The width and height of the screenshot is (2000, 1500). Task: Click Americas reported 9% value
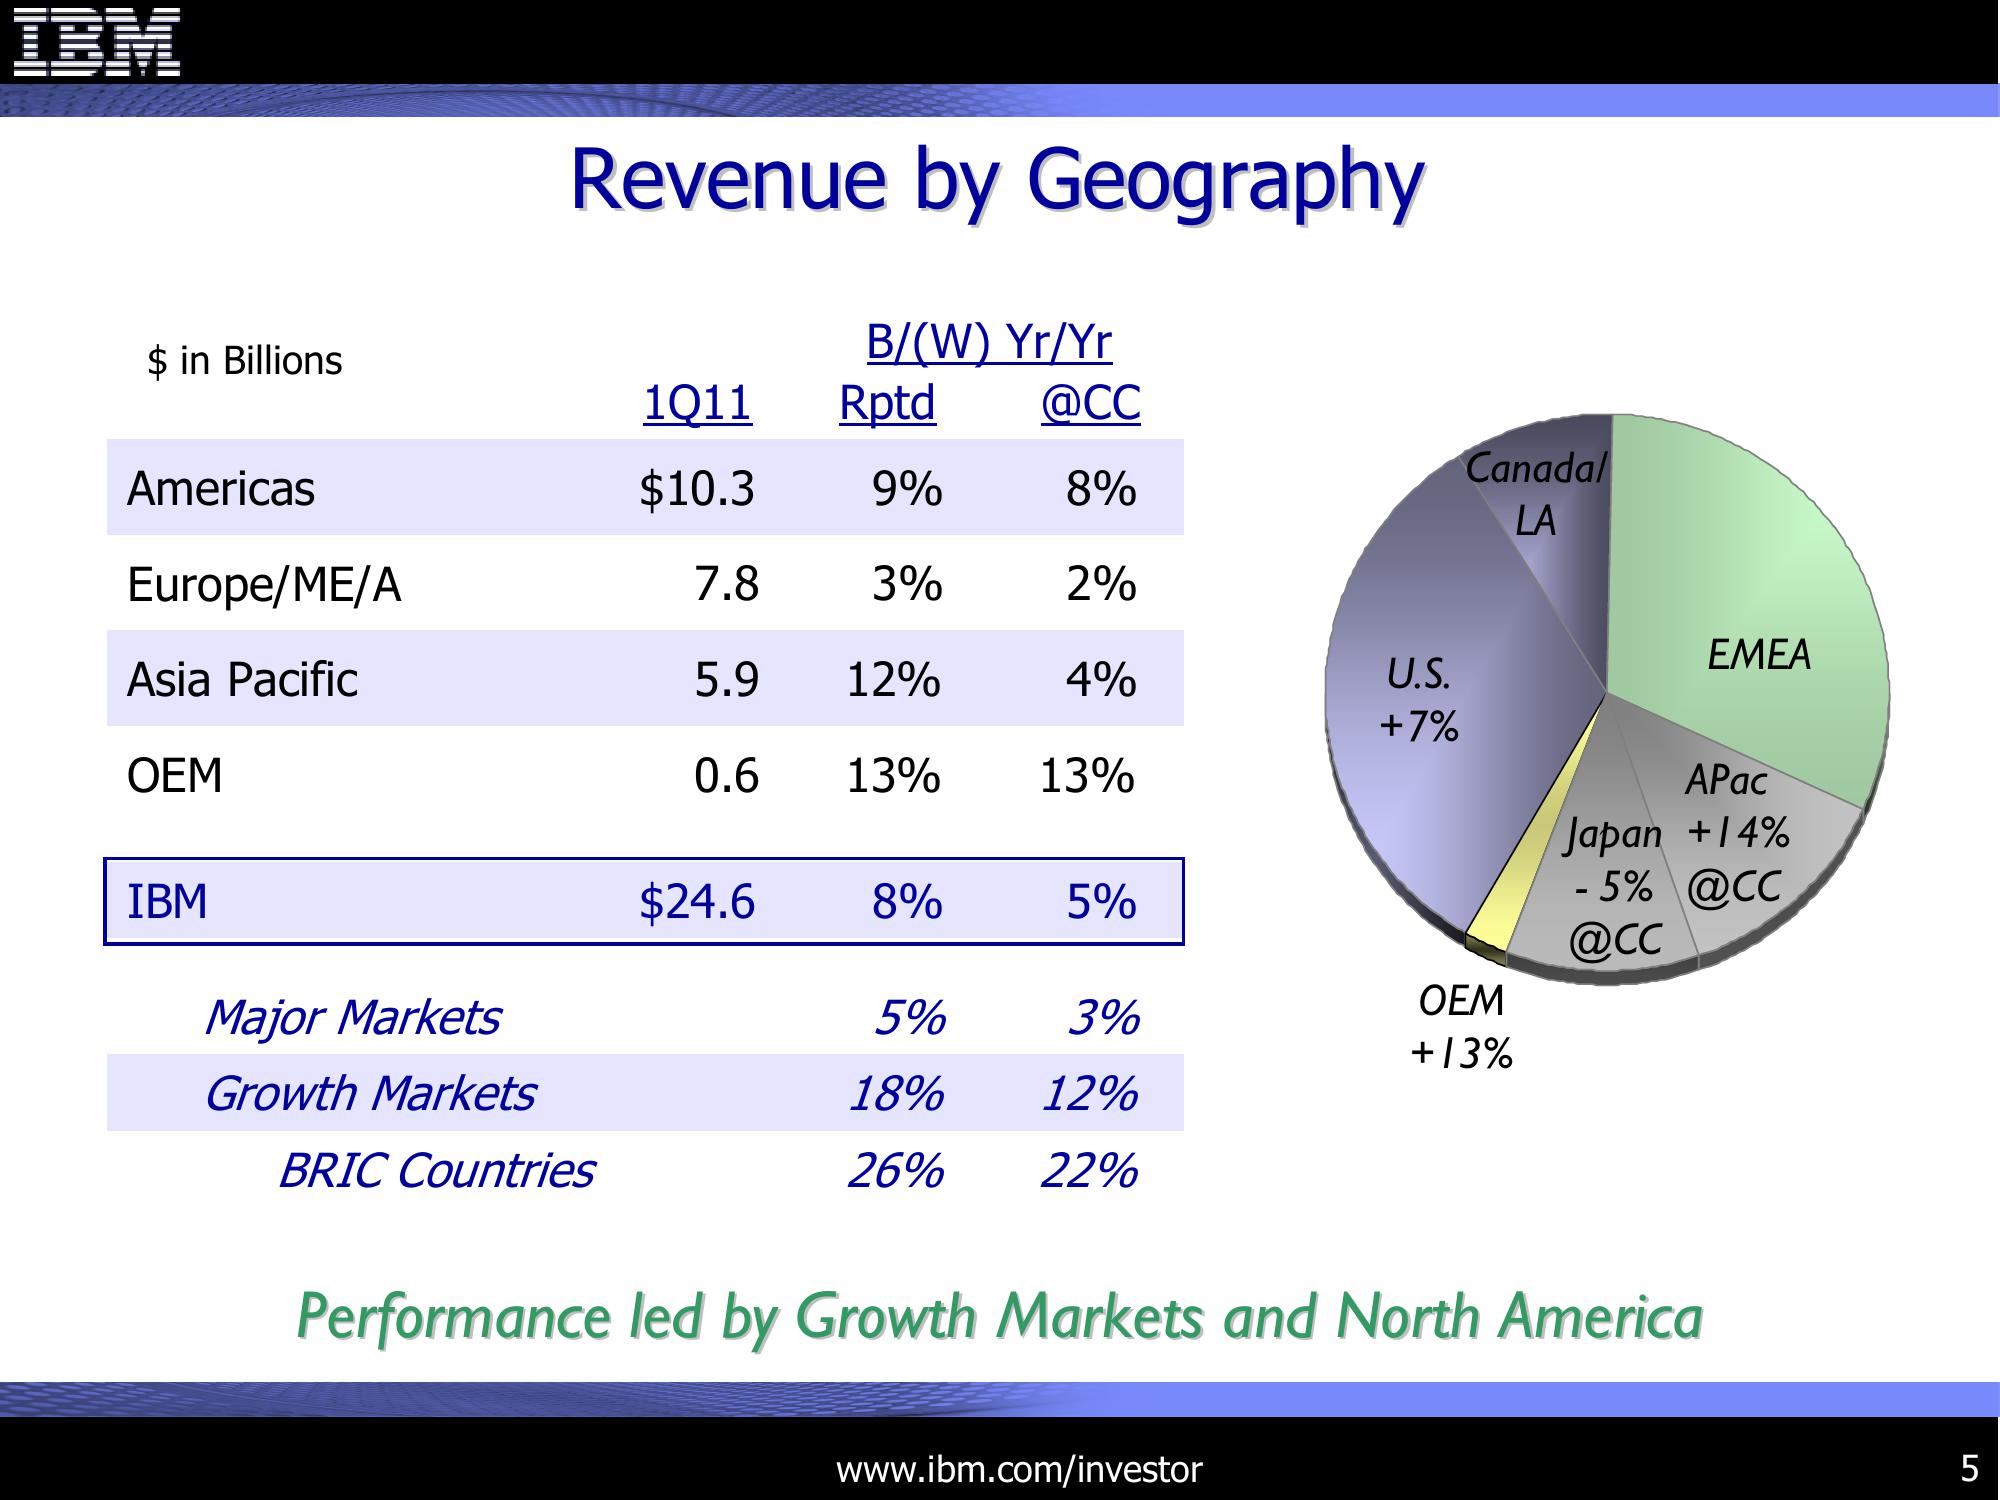[907, 489]
